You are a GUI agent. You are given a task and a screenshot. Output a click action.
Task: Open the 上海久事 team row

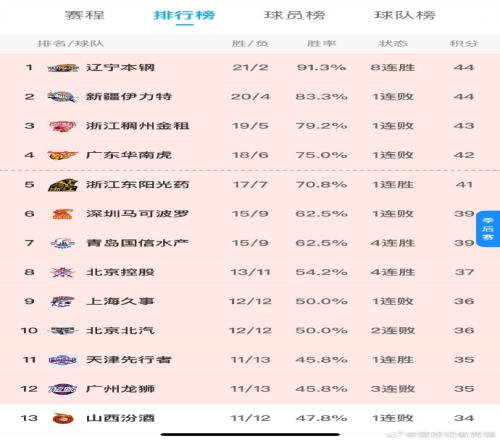point(250,301)
